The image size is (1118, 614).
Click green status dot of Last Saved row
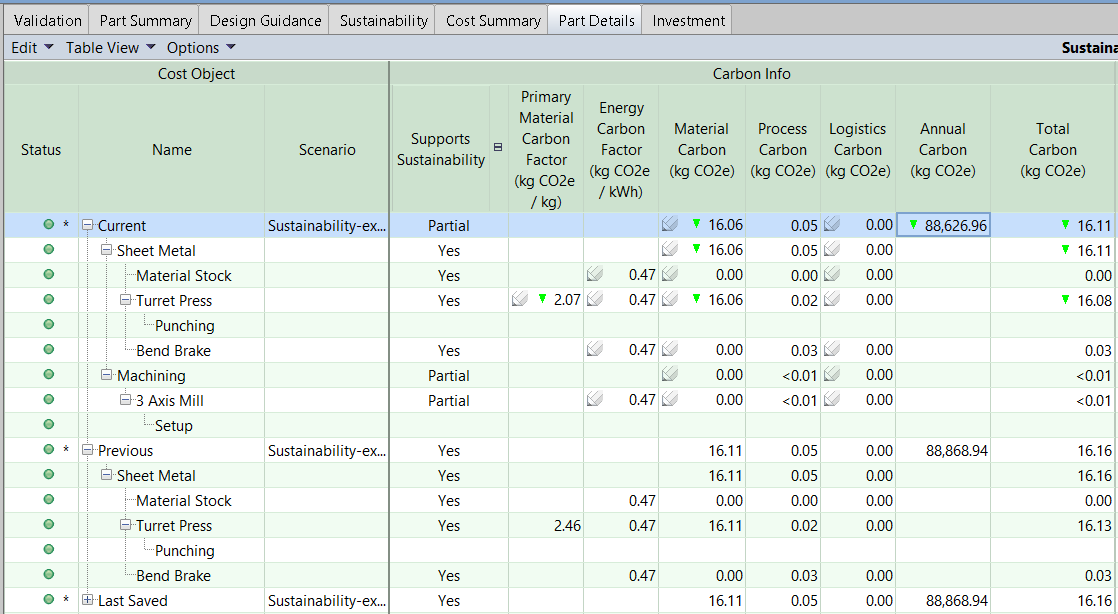coord(48,600)
